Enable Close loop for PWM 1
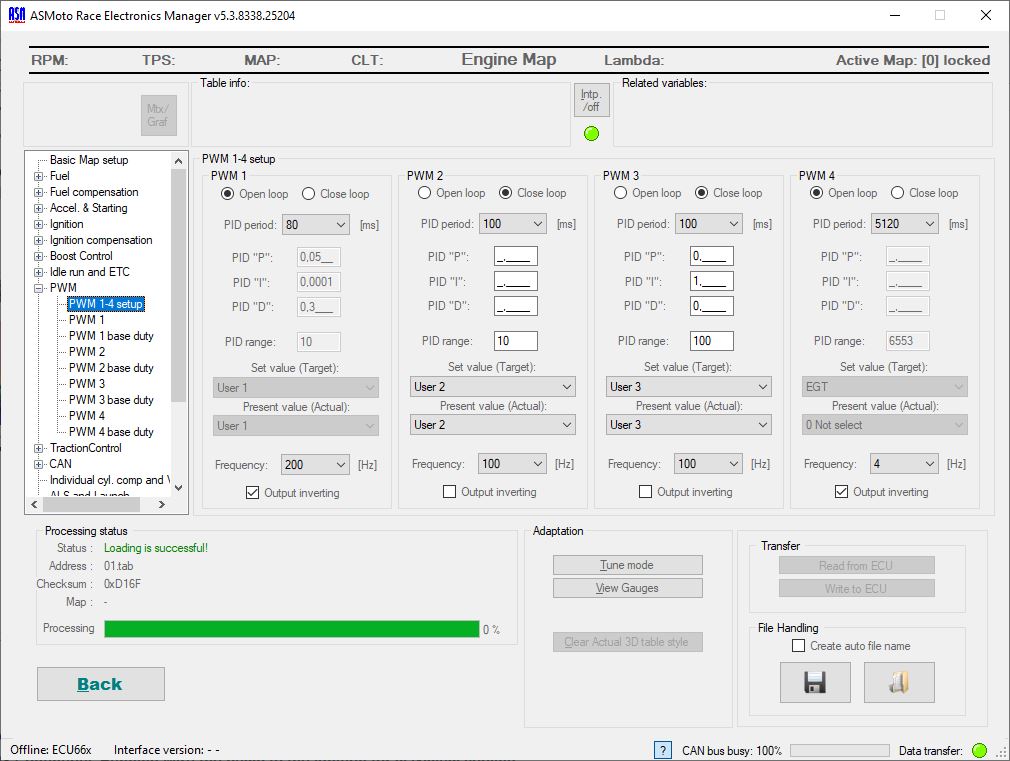The height and width of the screenshot is (761, 1010). pos(309,194)
